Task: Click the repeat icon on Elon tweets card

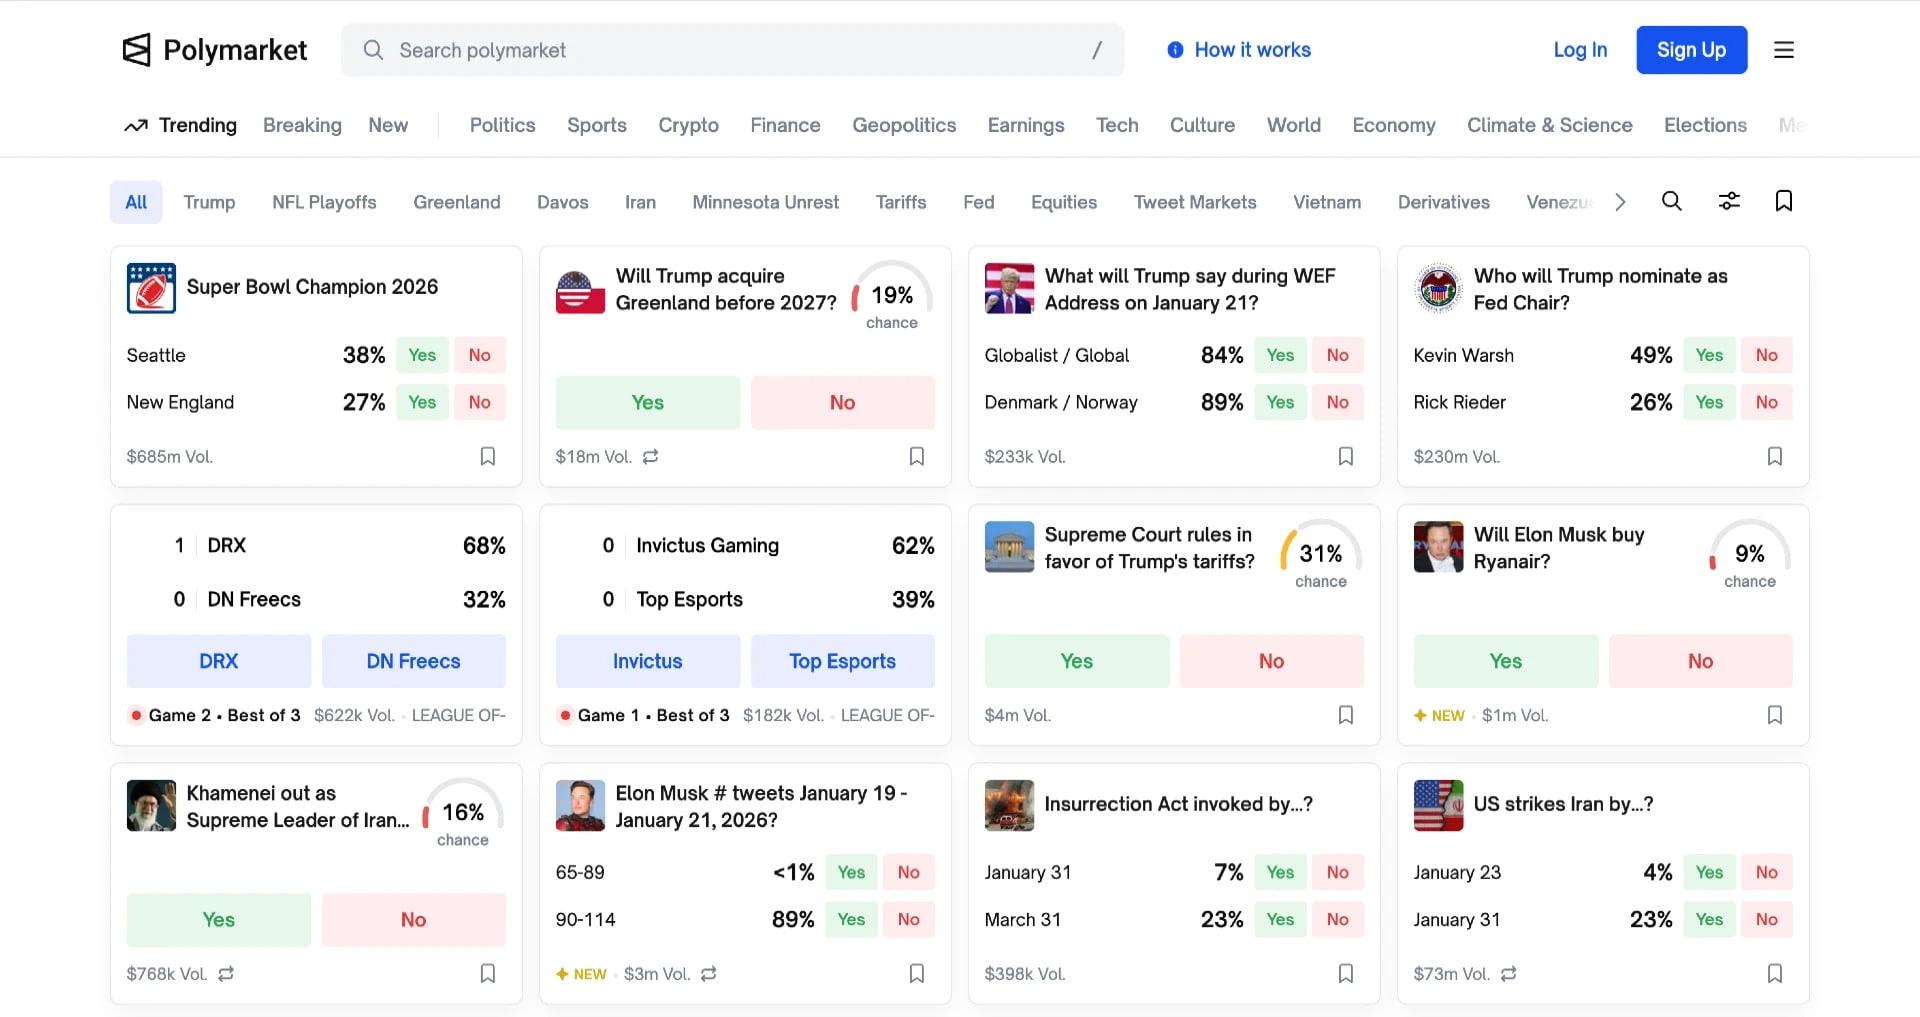Action: pyautogui.click(x=709, y=973)
